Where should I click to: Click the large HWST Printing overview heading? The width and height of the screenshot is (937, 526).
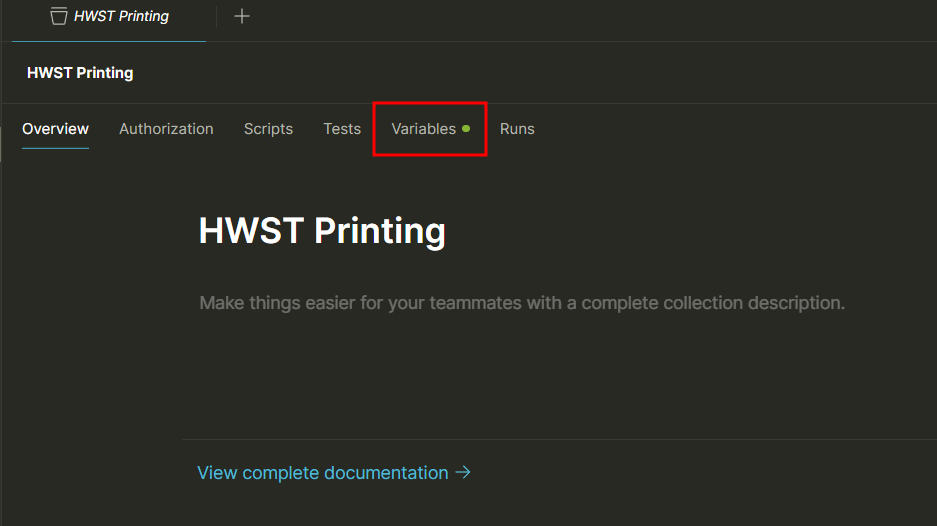(x=322, y=231)
